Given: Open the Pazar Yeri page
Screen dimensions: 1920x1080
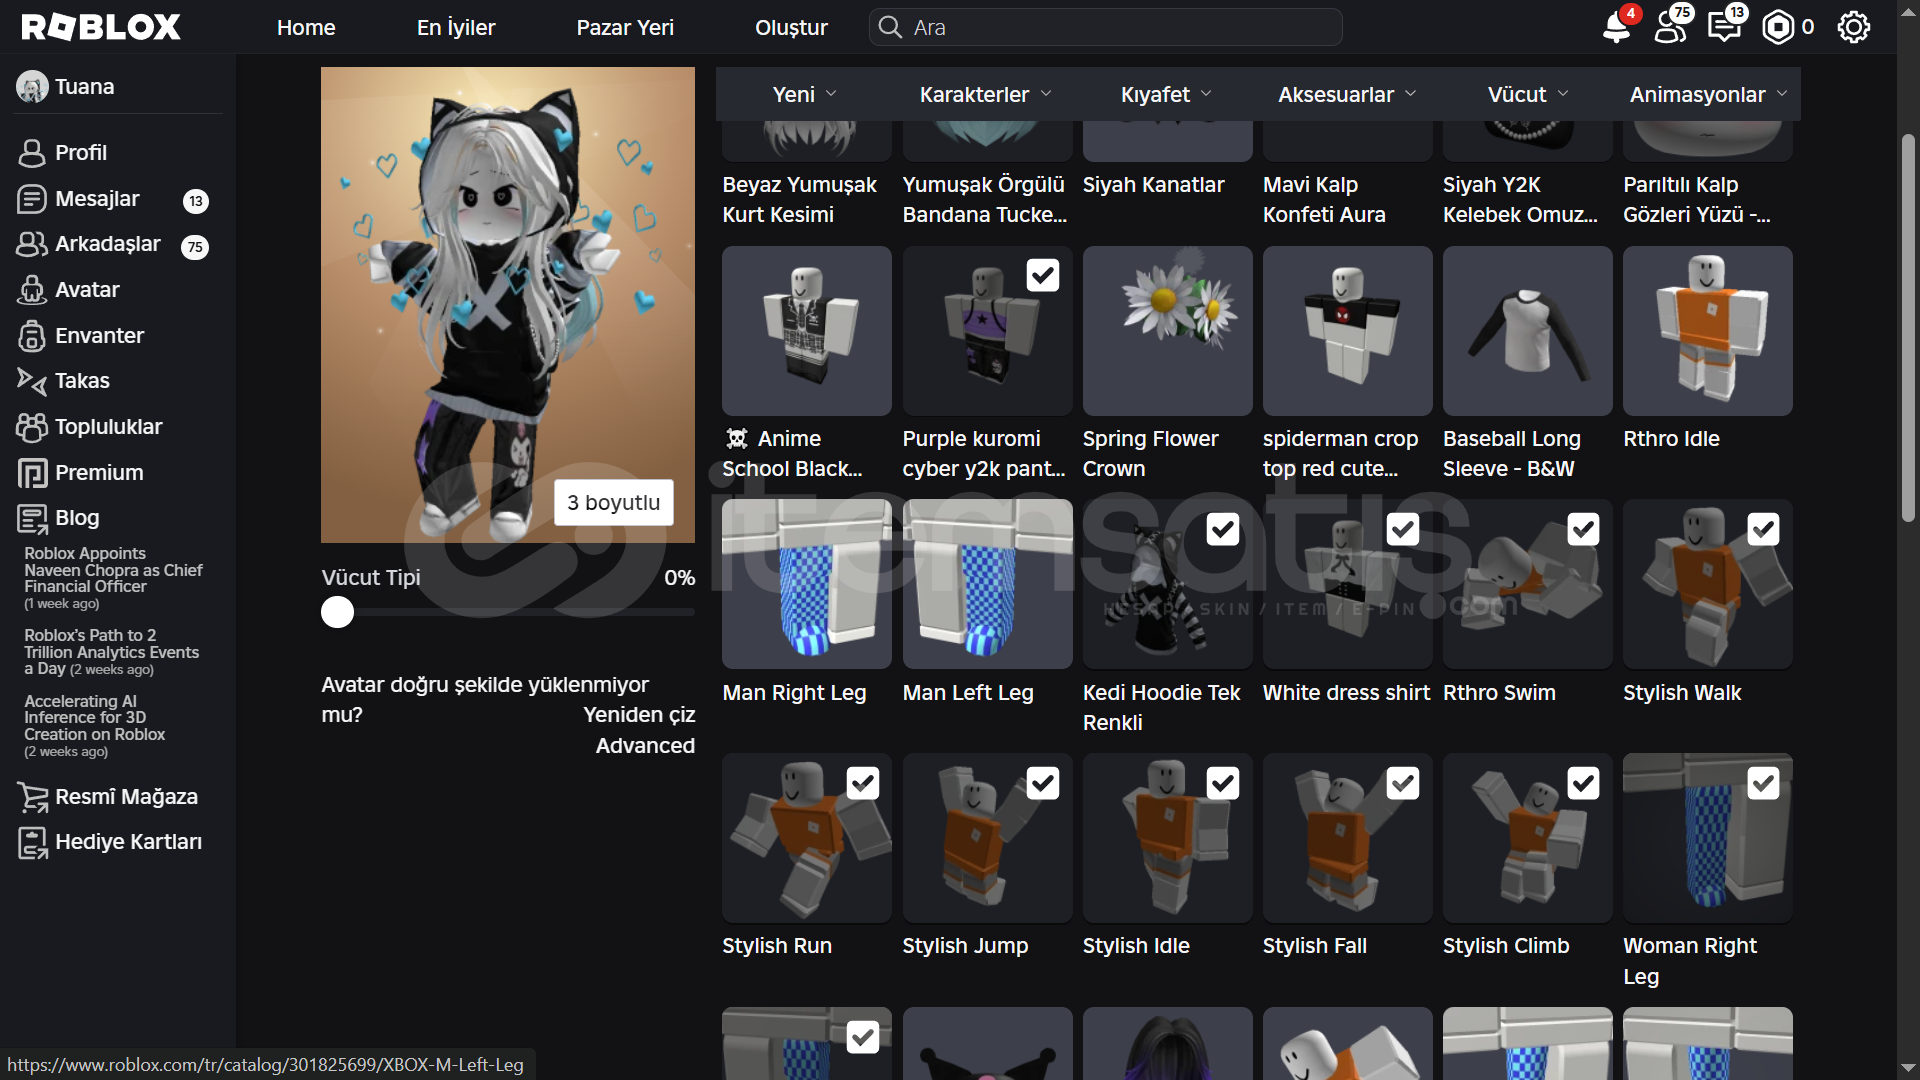Looking at the screenshot, I should point(625,27).
